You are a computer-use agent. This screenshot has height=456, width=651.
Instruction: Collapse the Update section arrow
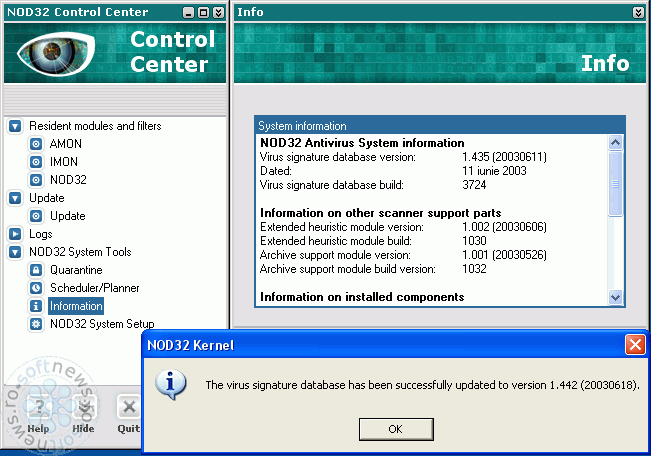tap(15, 198)
